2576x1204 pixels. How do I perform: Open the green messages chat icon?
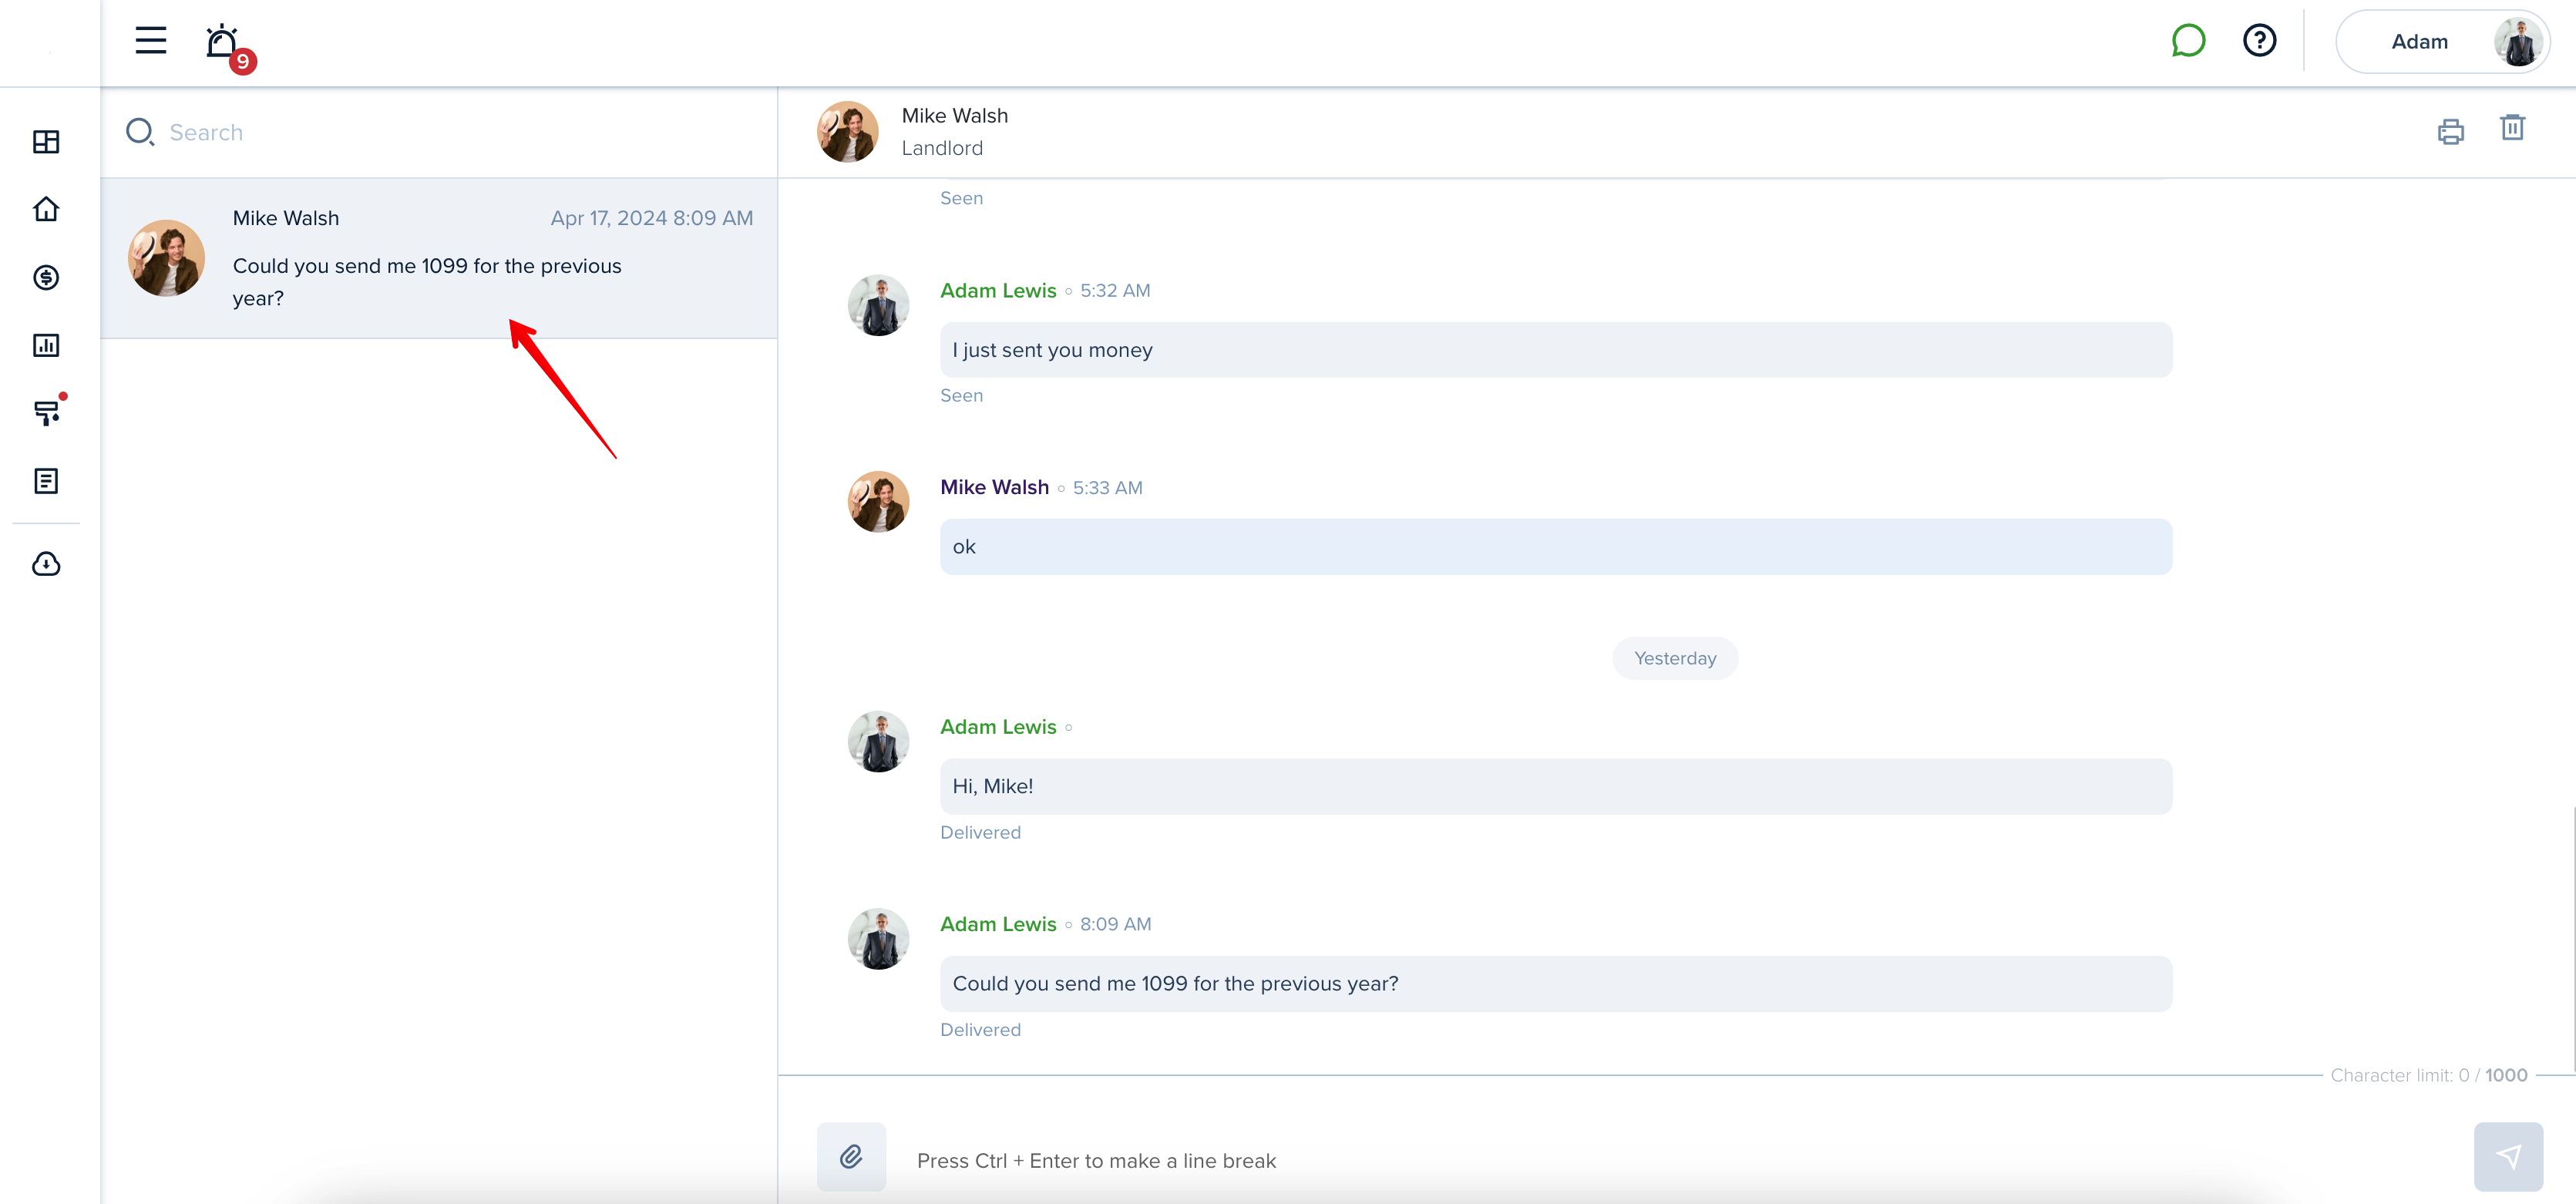(2188, 41)
